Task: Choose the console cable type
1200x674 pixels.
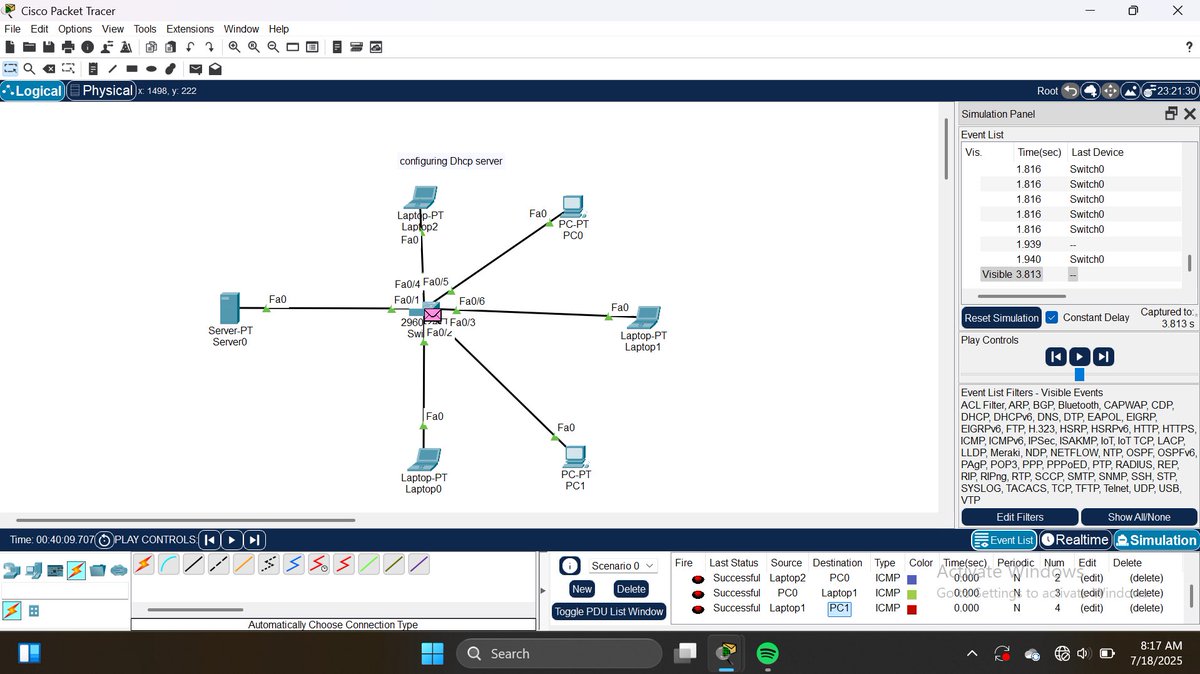Action: (x=168, y=564)
